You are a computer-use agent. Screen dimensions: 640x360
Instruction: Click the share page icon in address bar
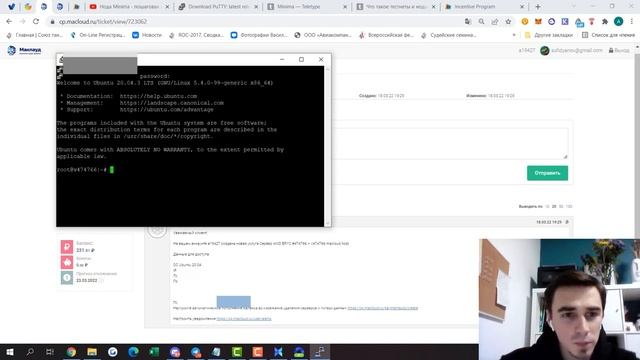(495, 21)
